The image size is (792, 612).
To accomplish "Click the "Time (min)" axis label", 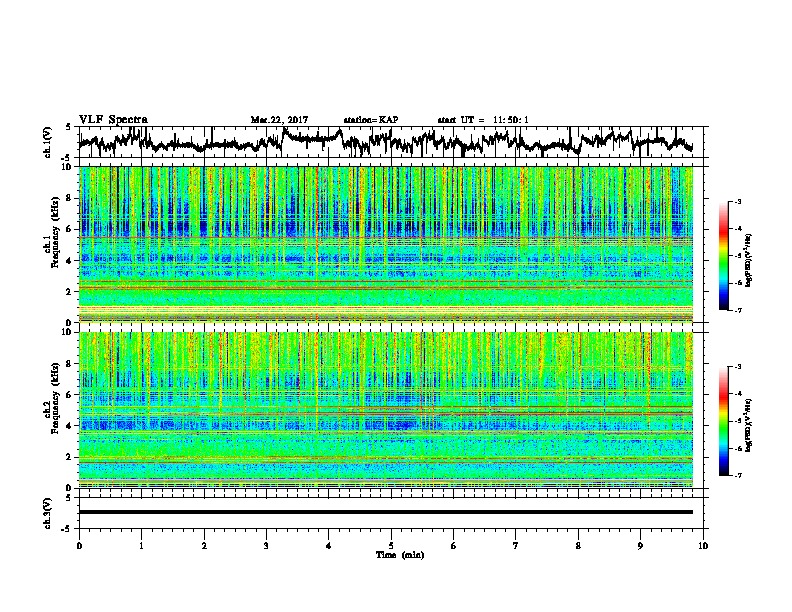I will (400, 555).
